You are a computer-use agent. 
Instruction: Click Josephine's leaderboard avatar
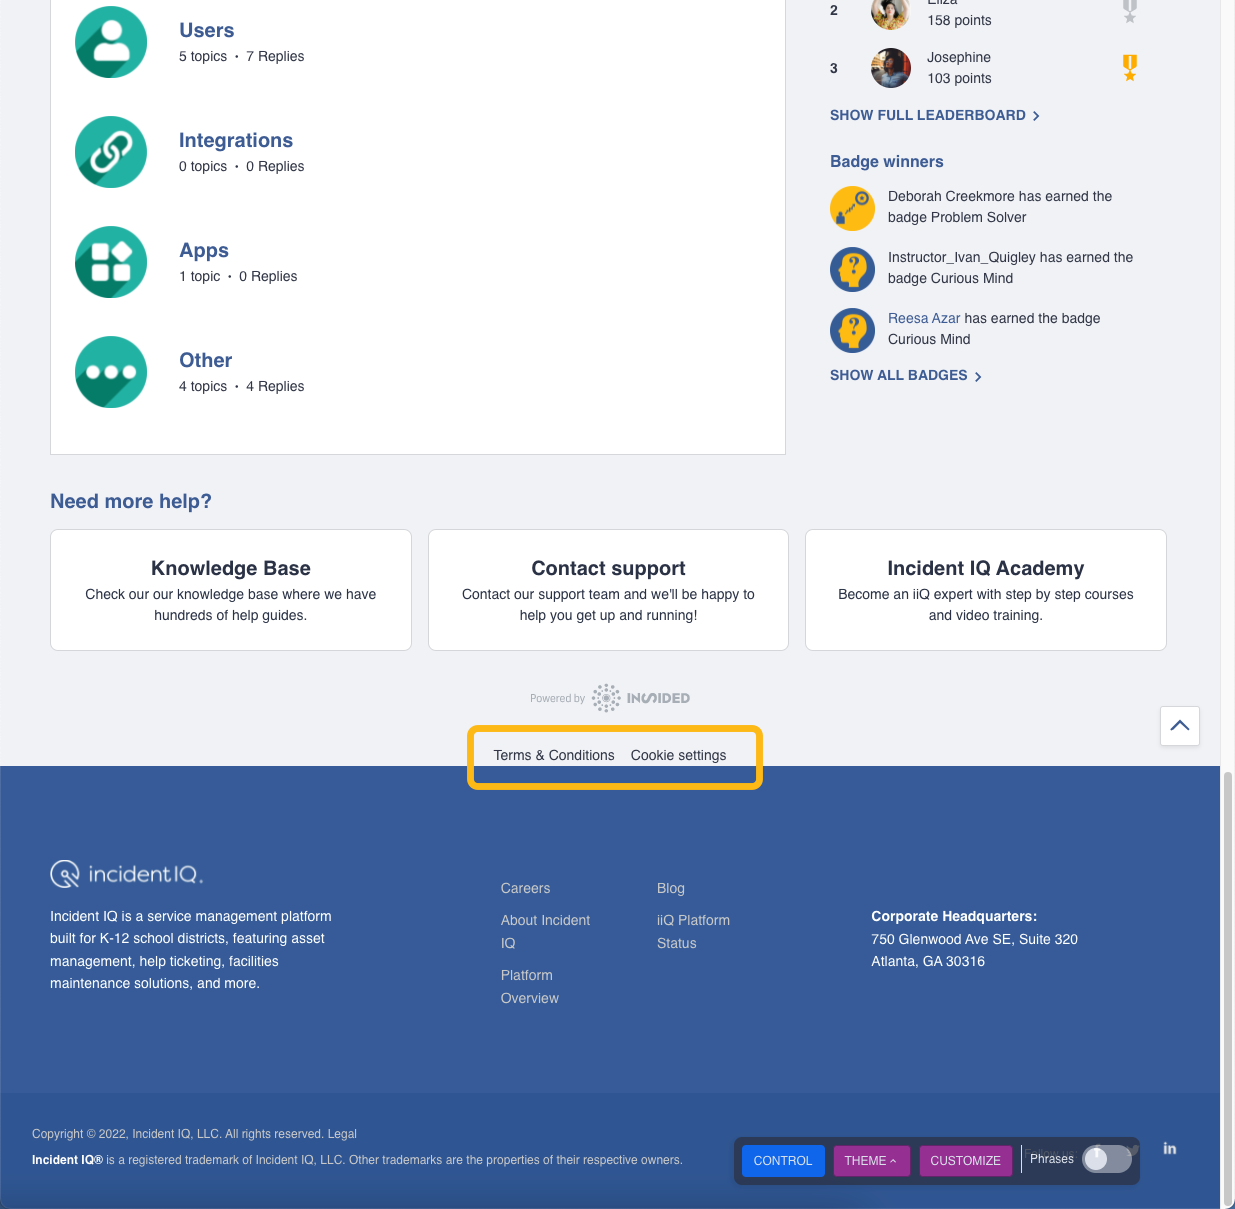pyautogui.click(x=891, y=68)
